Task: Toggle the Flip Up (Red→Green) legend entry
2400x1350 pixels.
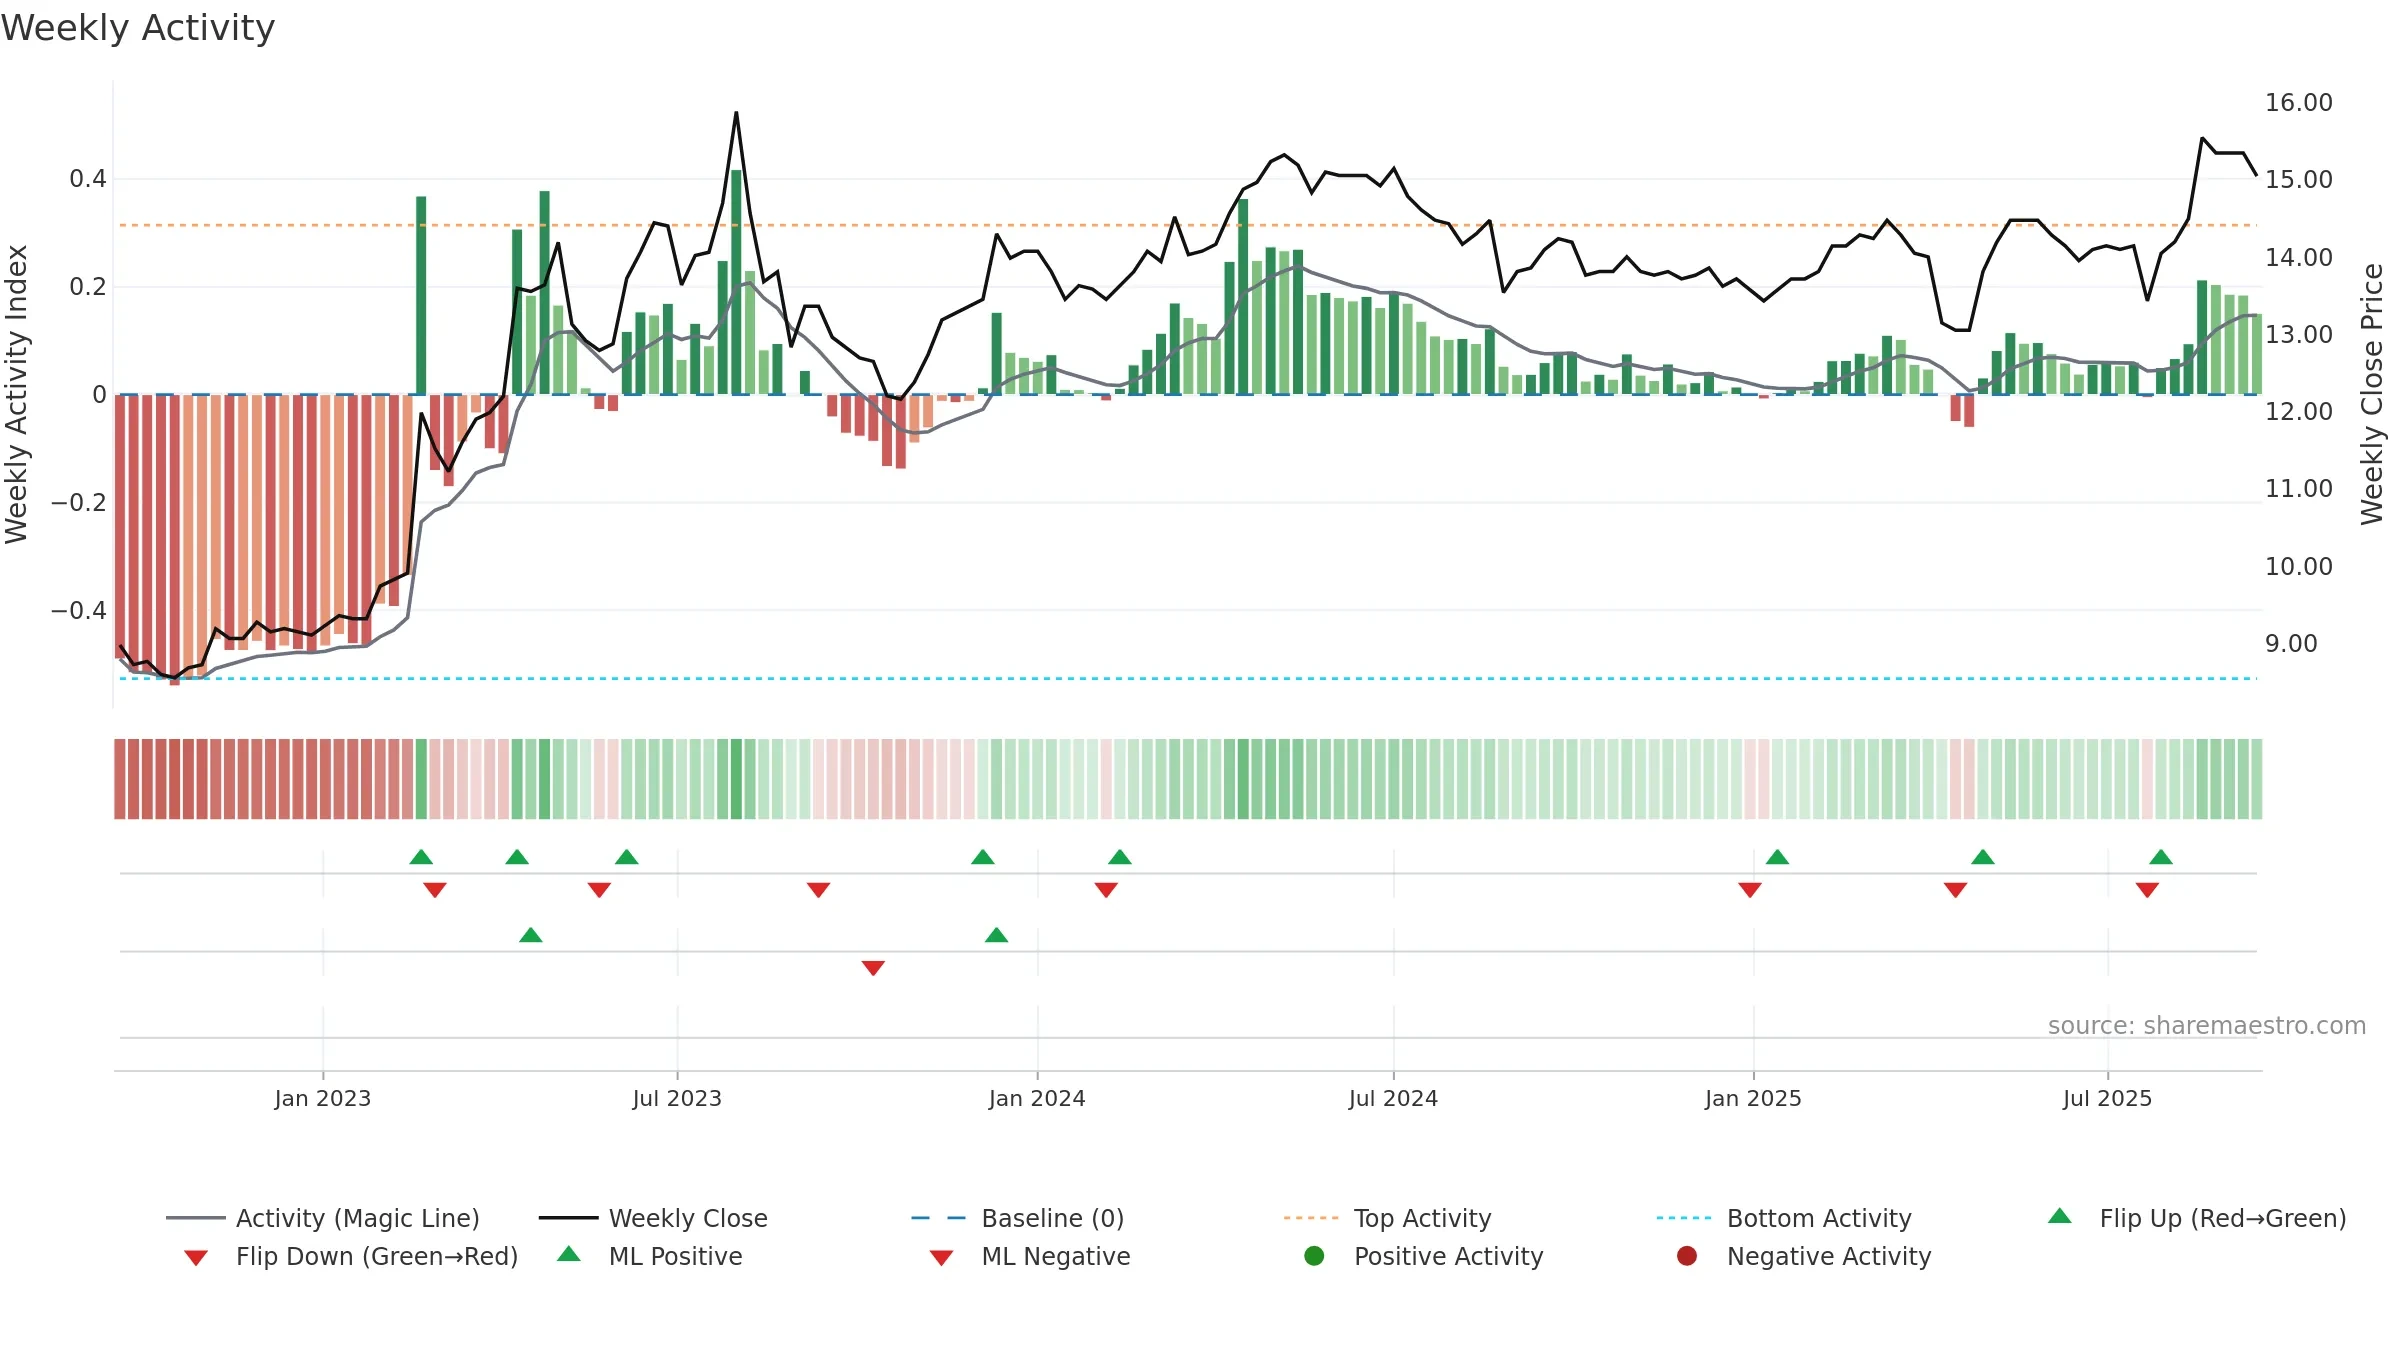Action: click(2197, 1218)
